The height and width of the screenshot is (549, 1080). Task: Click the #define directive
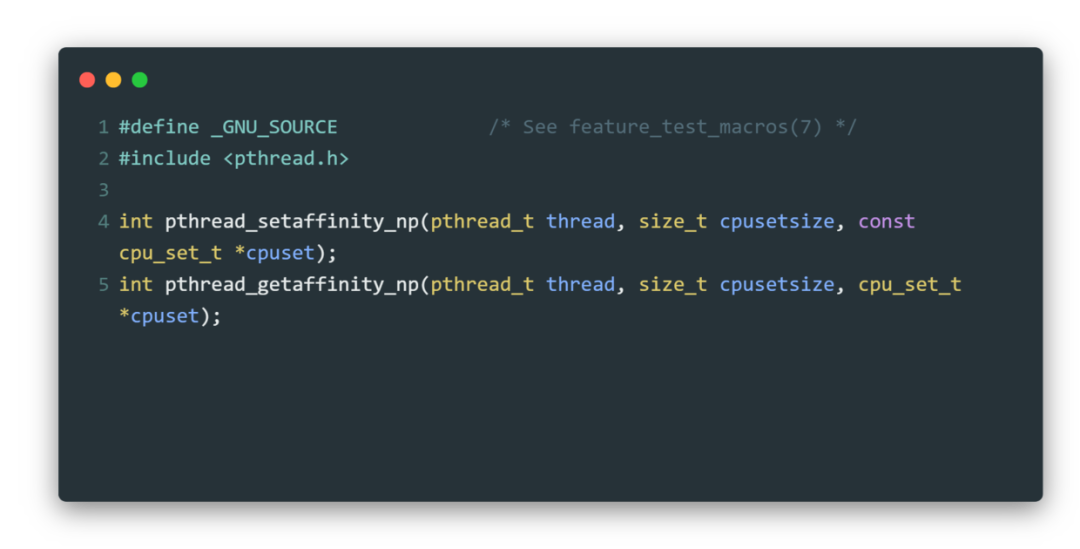click(159, 127)
